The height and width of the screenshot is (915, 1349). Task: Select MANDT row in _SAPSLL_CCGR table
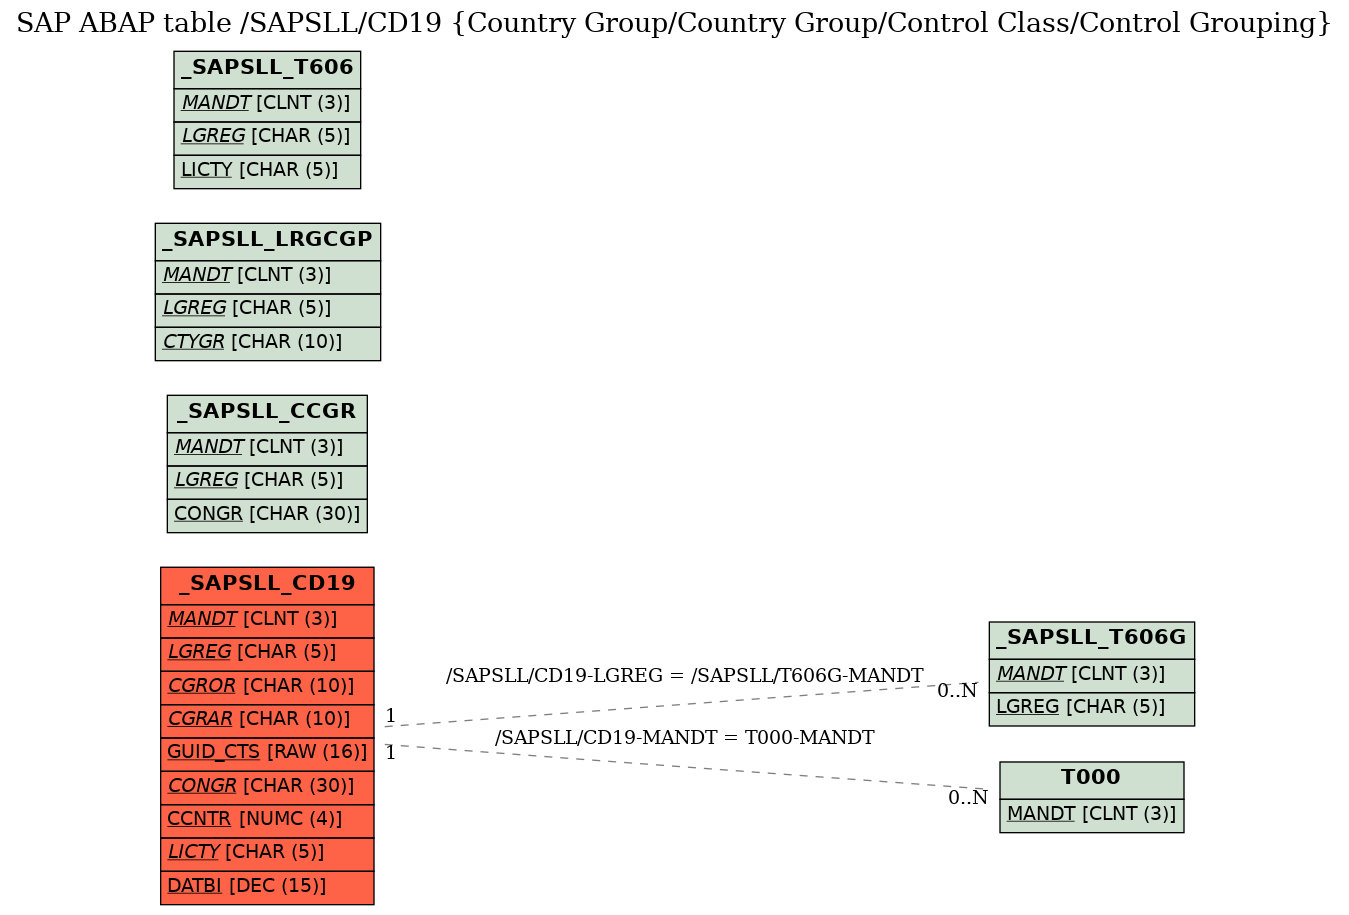click(x=267, y=448)
